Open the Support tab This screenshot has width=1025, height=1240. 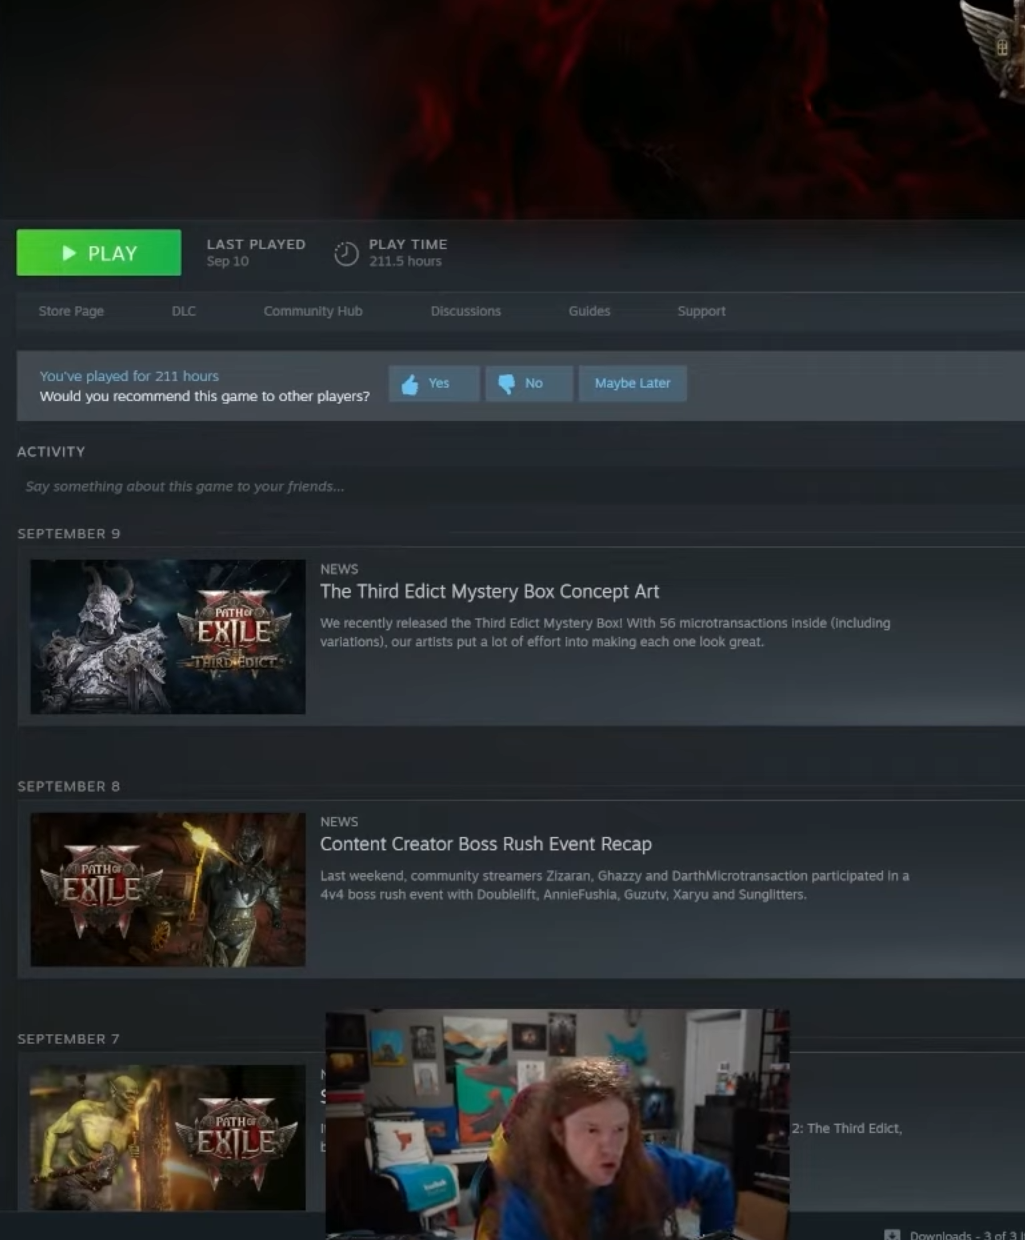(701, 311)
